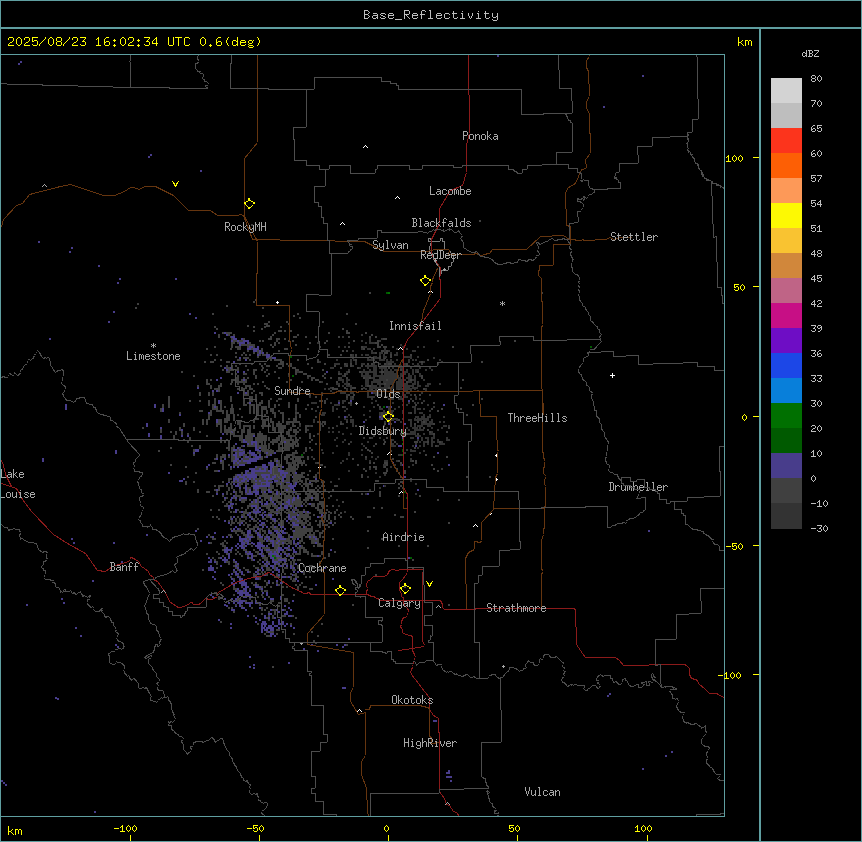
Task: Click the Lacombe town label
Action: pyautogui.click(x=450, y=191)
